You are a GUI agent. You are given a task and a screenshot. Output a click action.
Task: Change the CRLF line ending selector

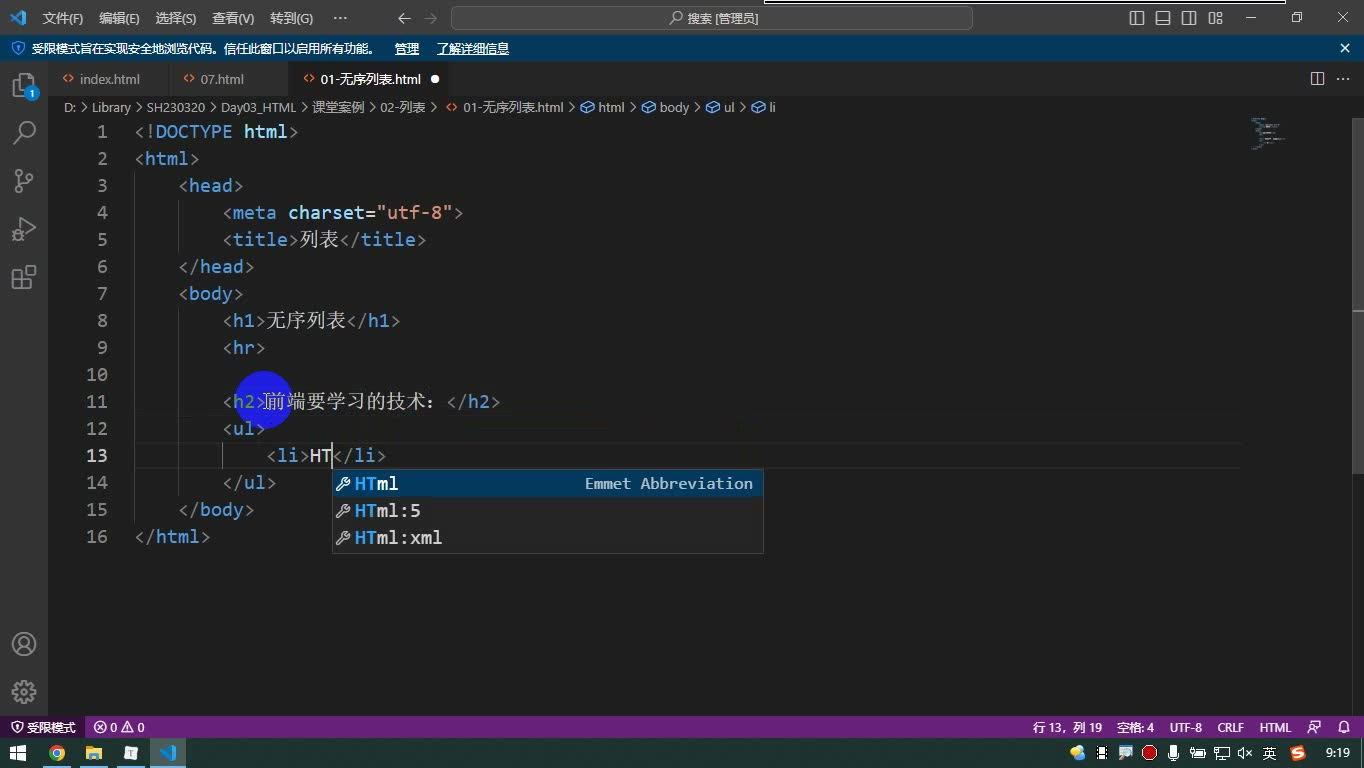[1230, 727]
